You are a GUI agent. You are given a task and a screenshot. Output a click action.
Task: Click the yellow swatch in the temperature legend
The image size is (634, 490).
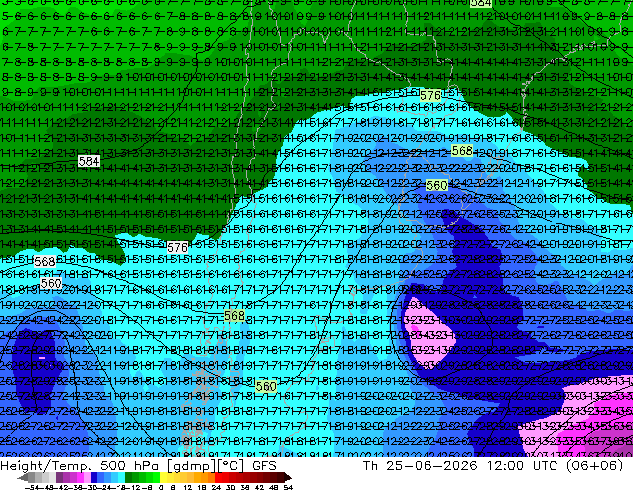(163, 477)
